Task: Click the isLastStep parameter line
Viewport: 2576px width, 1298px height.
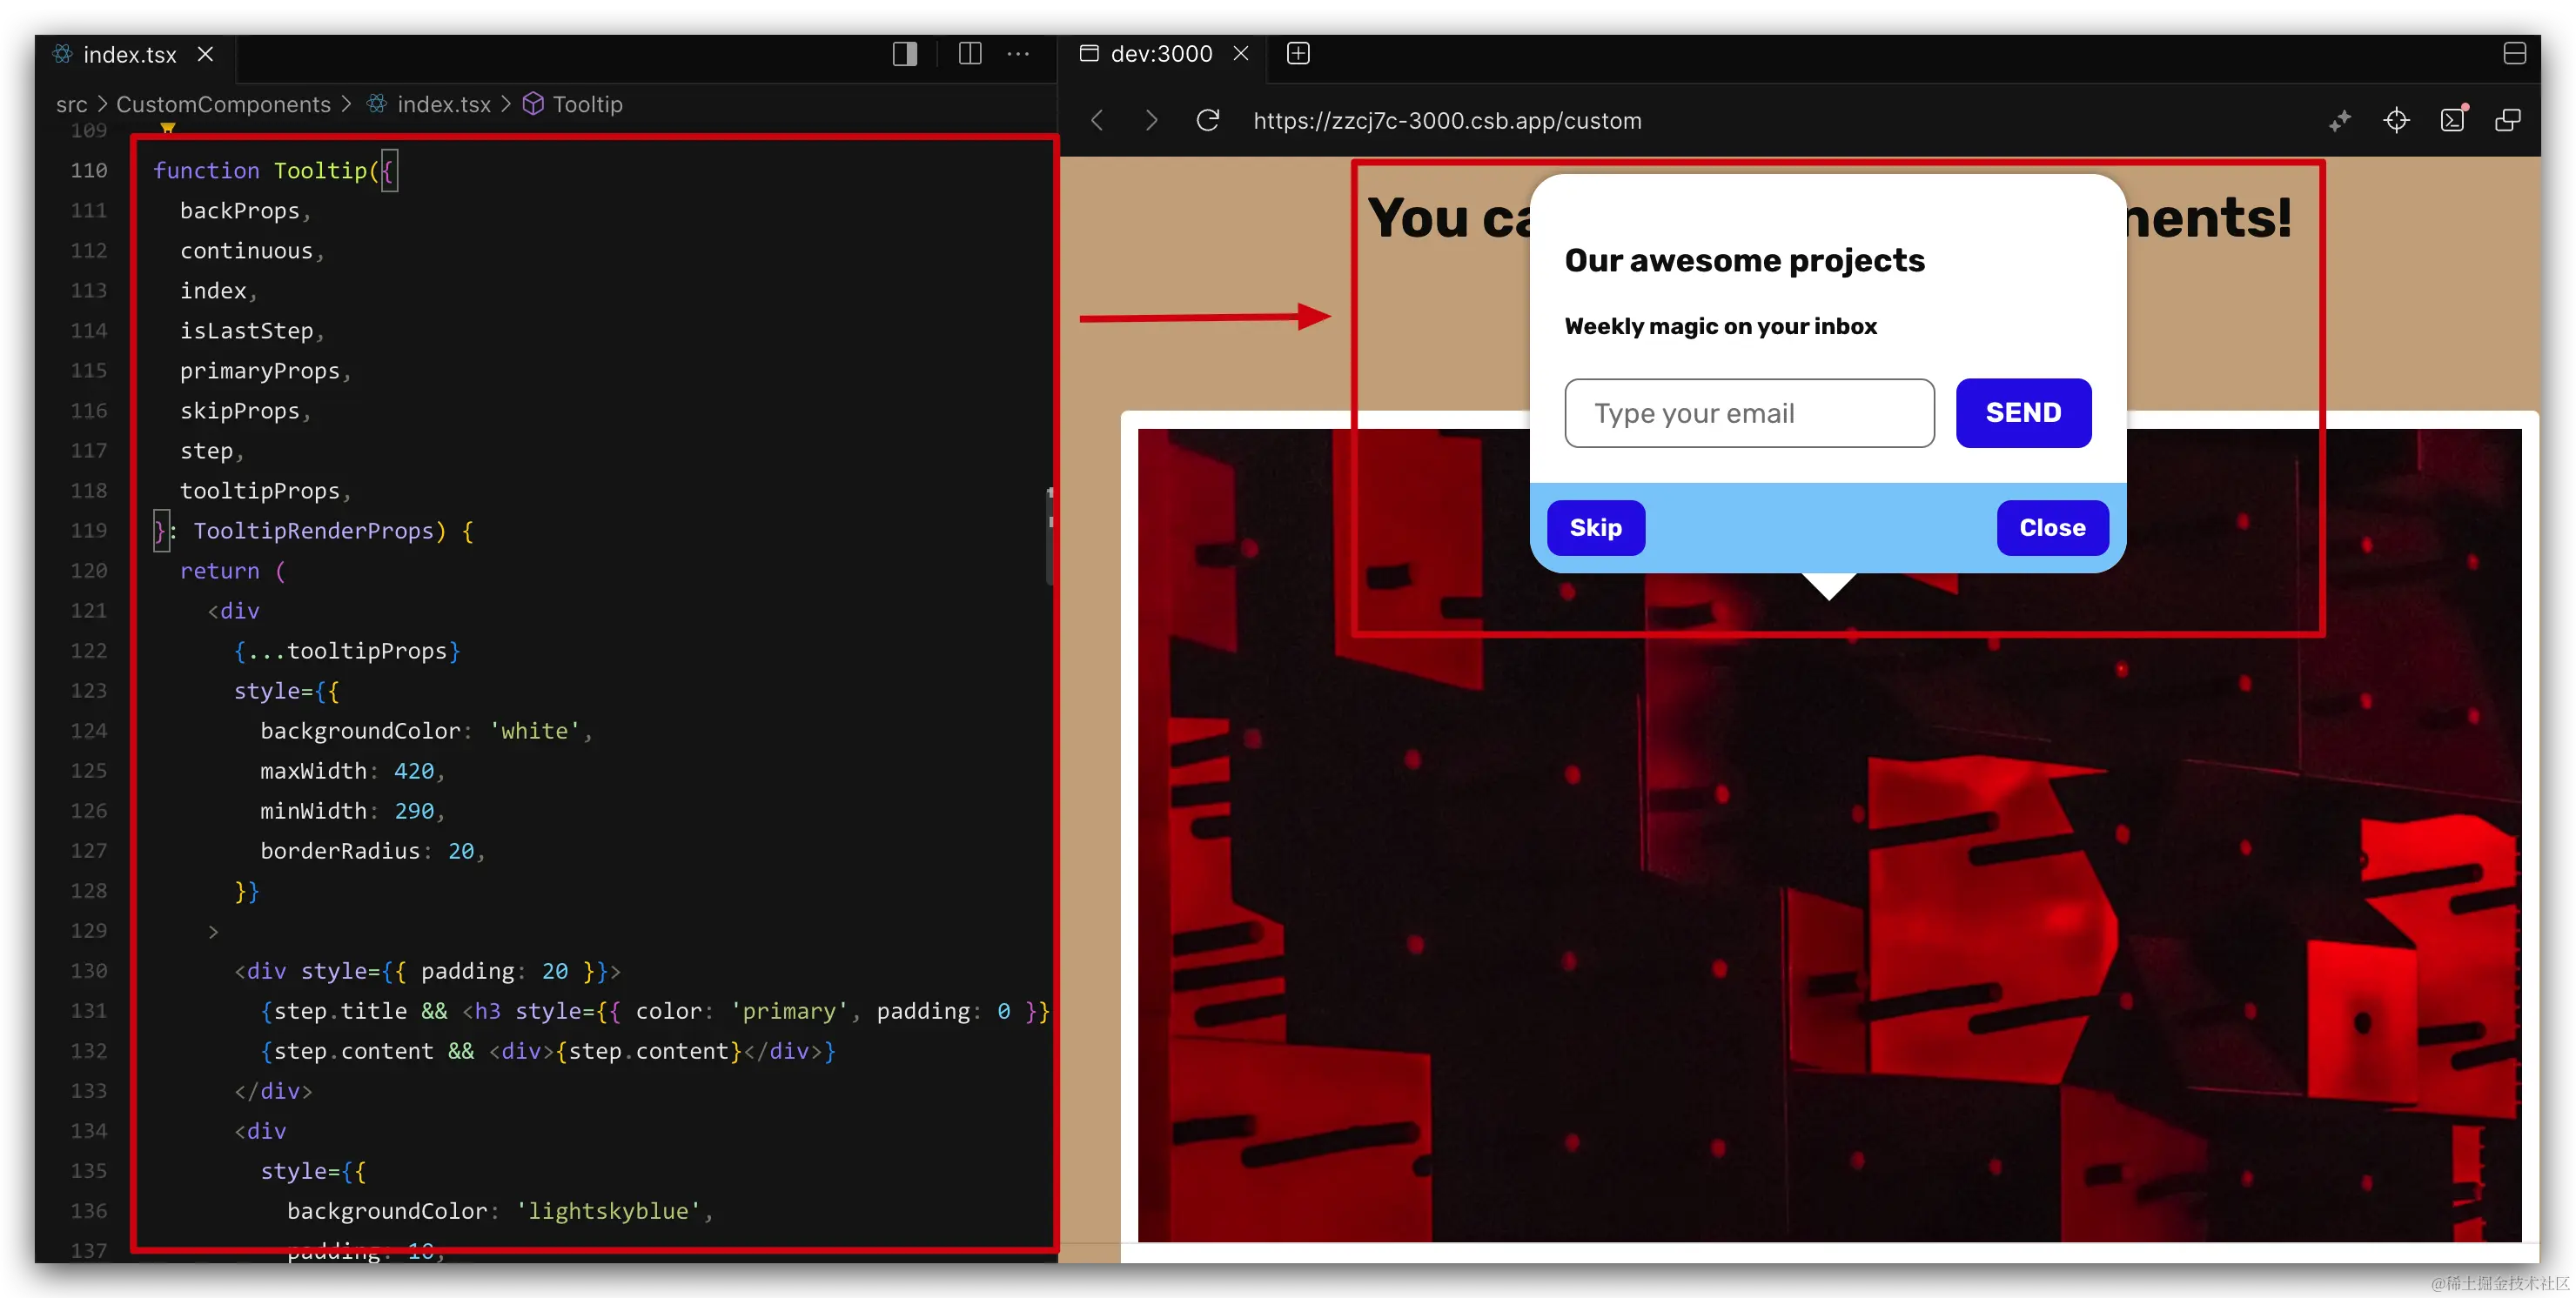Action: [x=251, y=331]
